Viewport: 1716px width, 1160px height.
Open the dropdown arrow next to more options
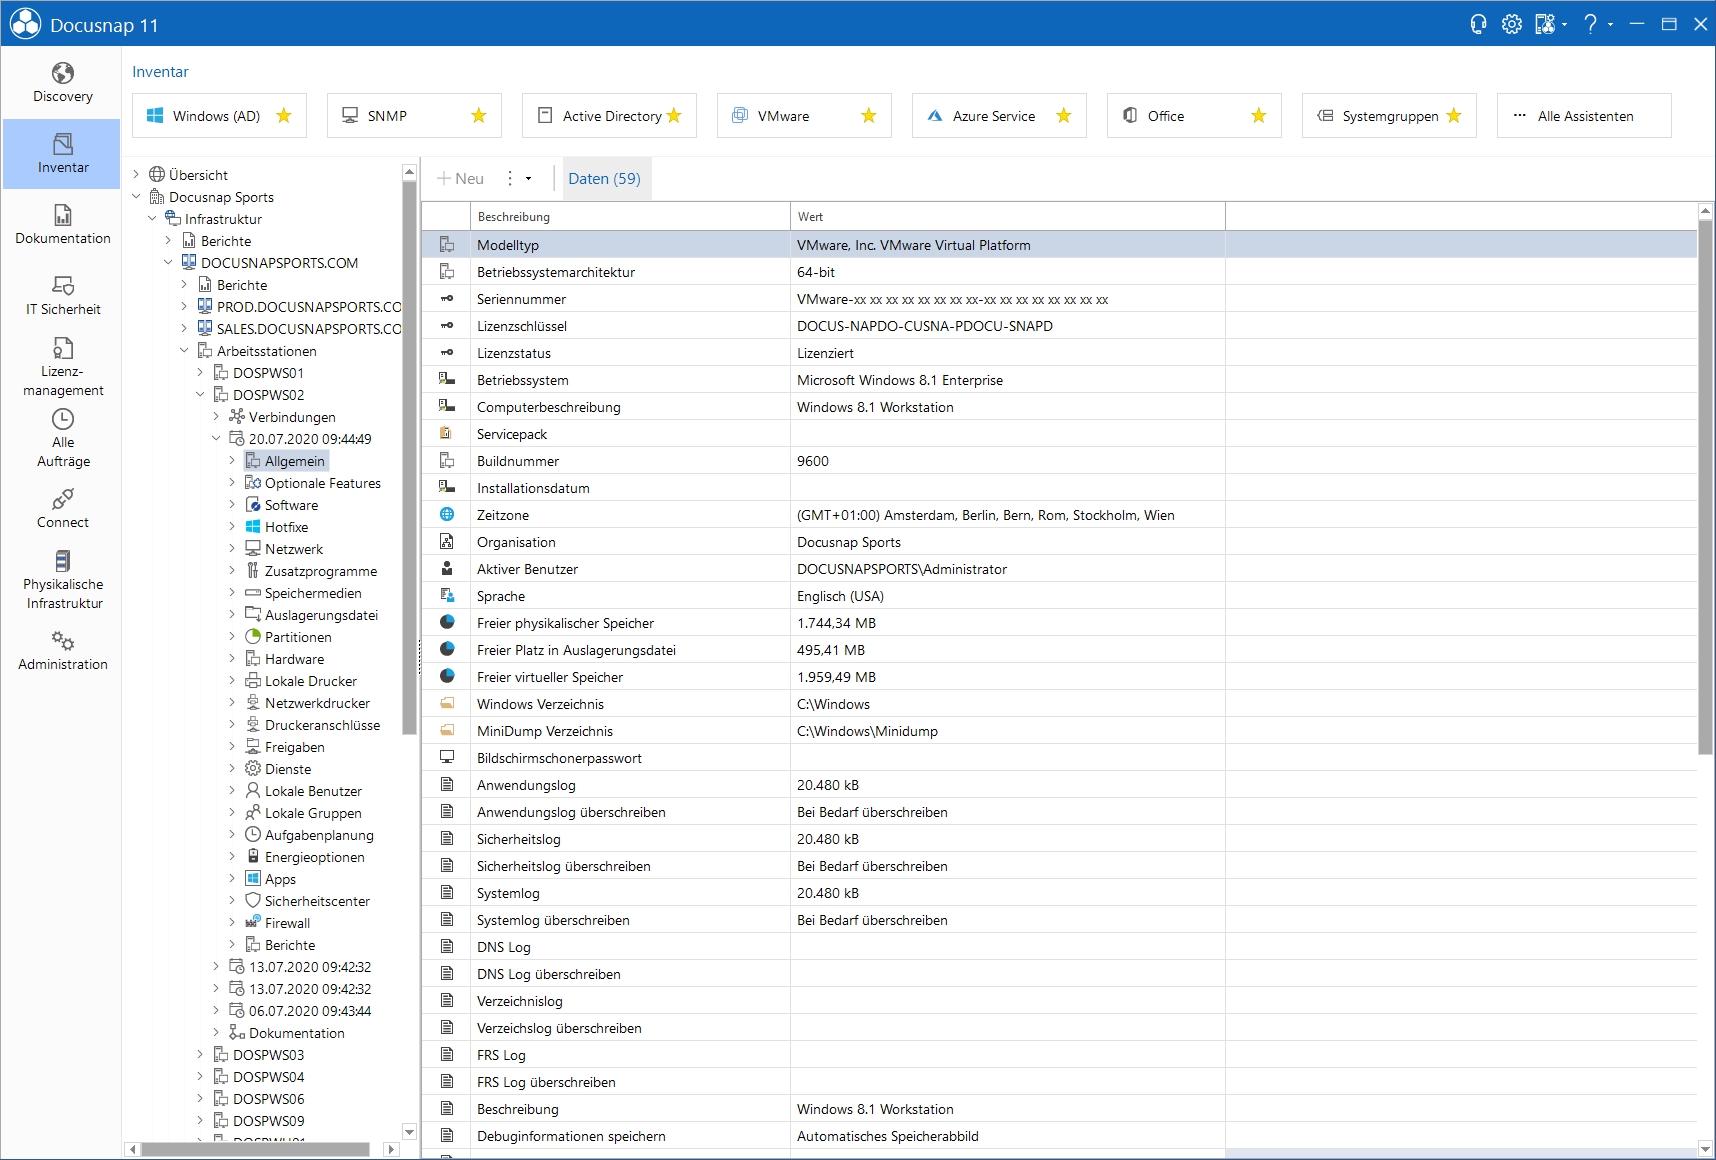tap(529, 179)
